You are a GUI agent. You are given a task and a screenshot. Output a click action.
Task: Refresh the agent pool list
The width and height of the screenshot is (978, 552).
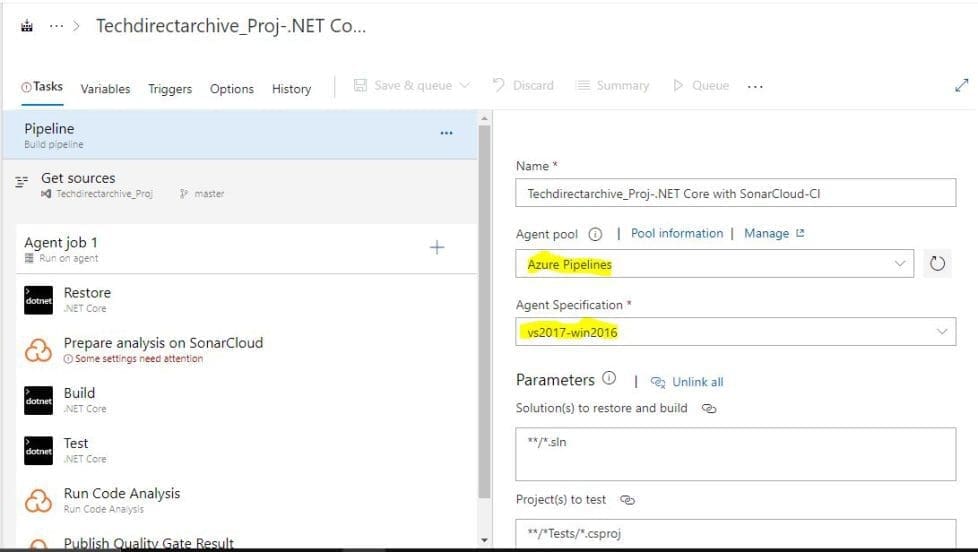[937, 265]
